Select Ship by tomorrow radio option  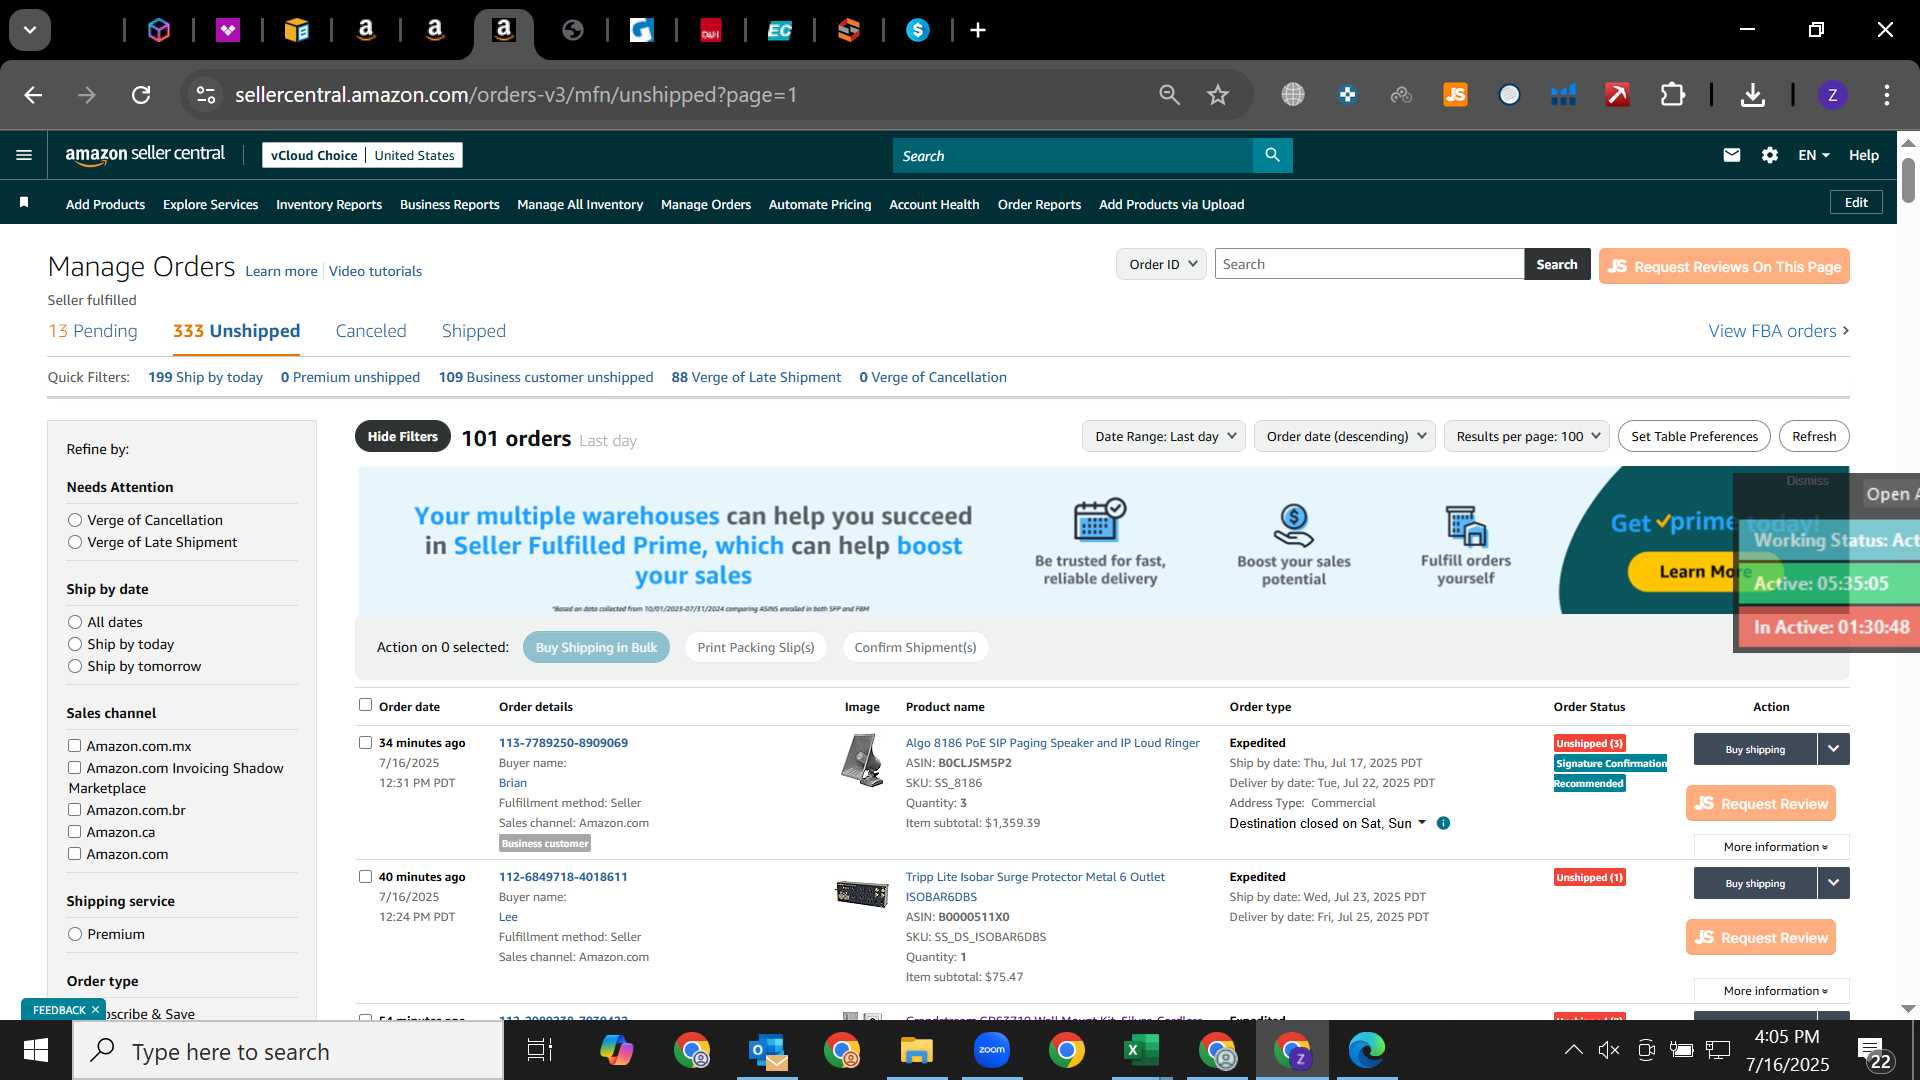[75, 666]
